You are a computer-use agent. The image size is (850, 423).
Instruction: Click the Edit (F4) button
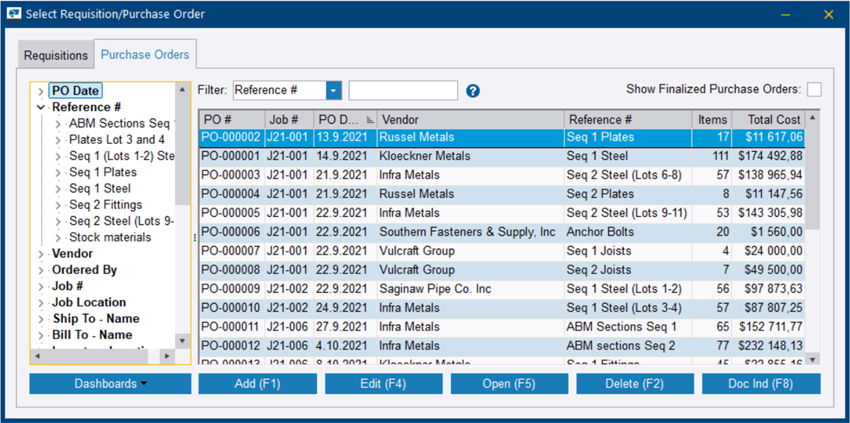(383, 384)
